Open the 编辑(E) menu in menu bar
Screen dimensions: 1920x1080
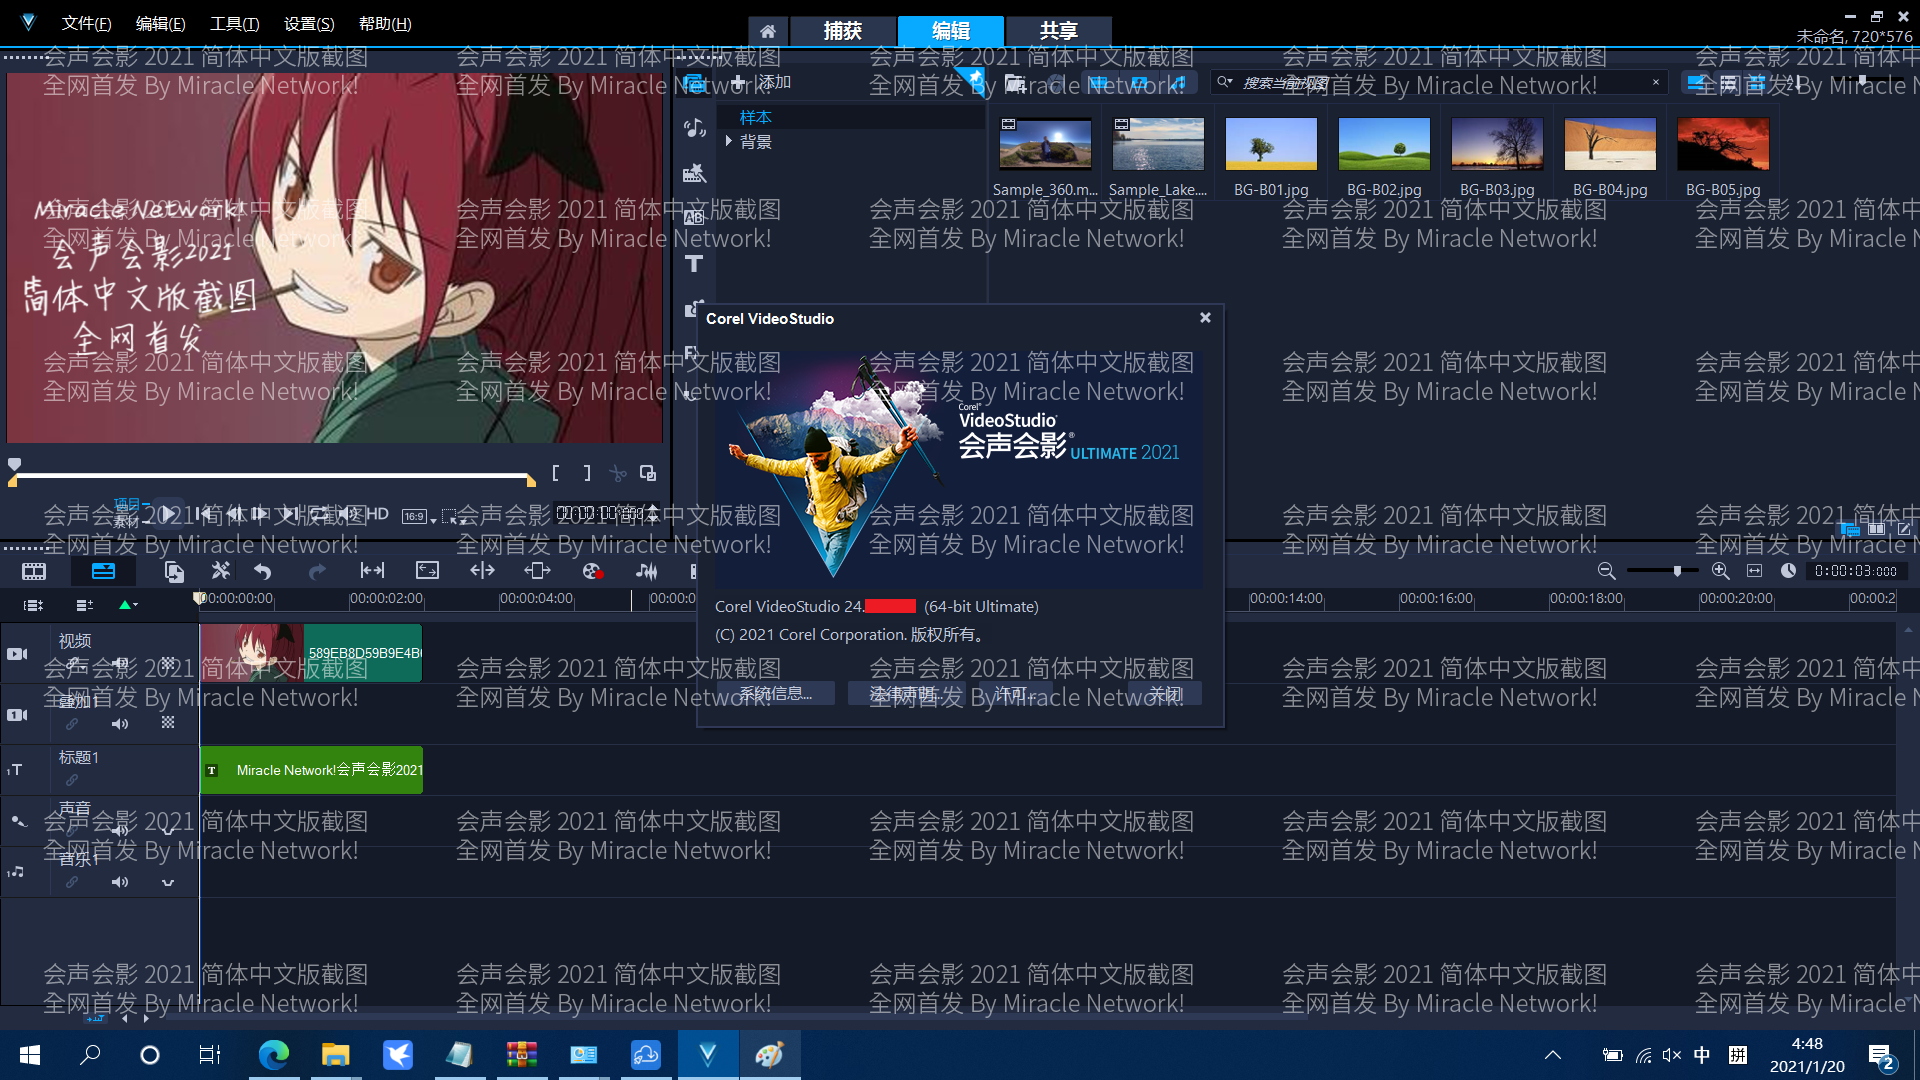coord(161,23)
